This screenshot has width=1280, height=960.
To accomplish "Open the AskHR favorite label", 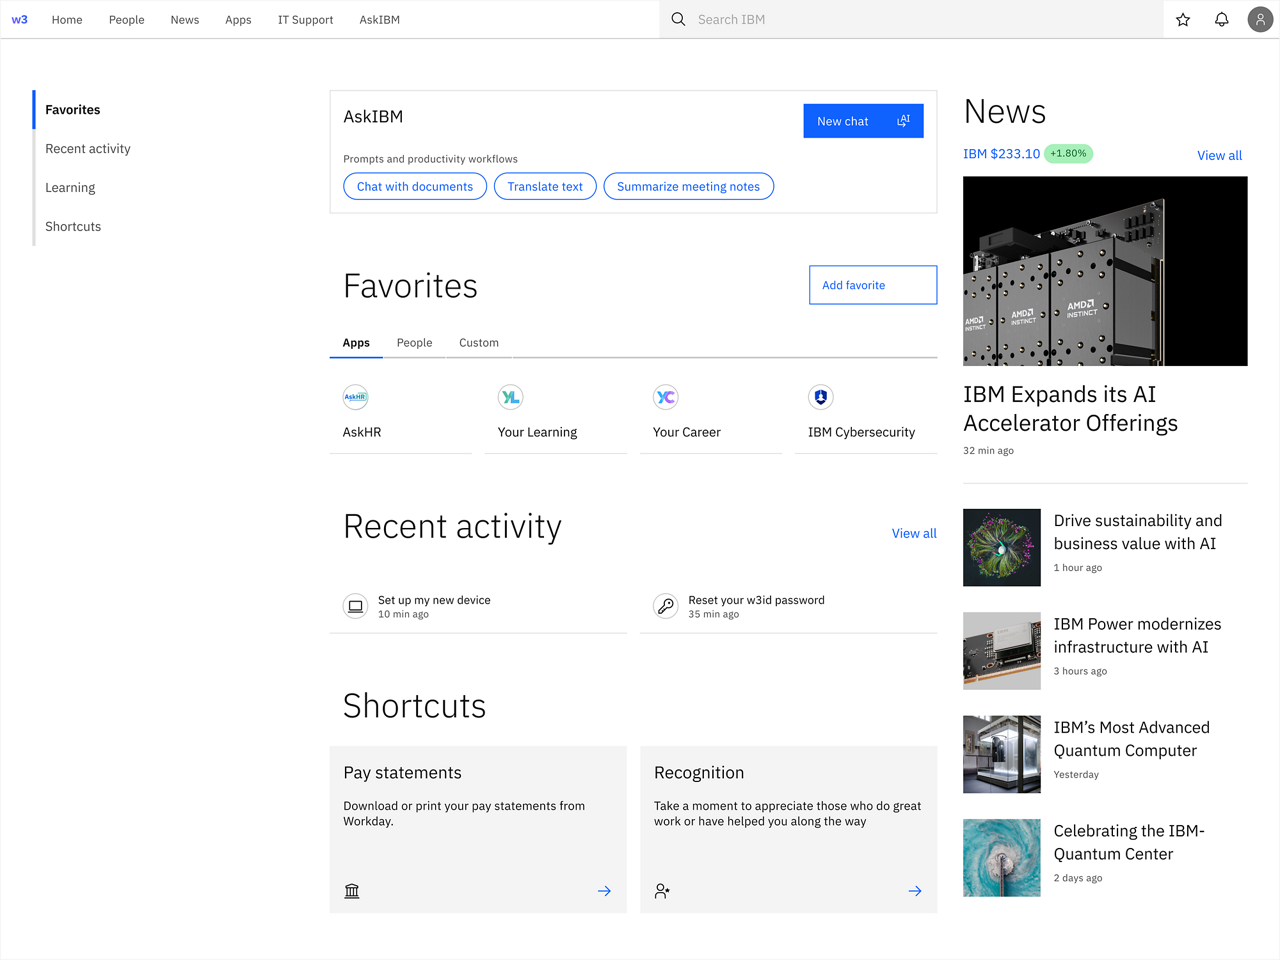I will coord(362,433).
